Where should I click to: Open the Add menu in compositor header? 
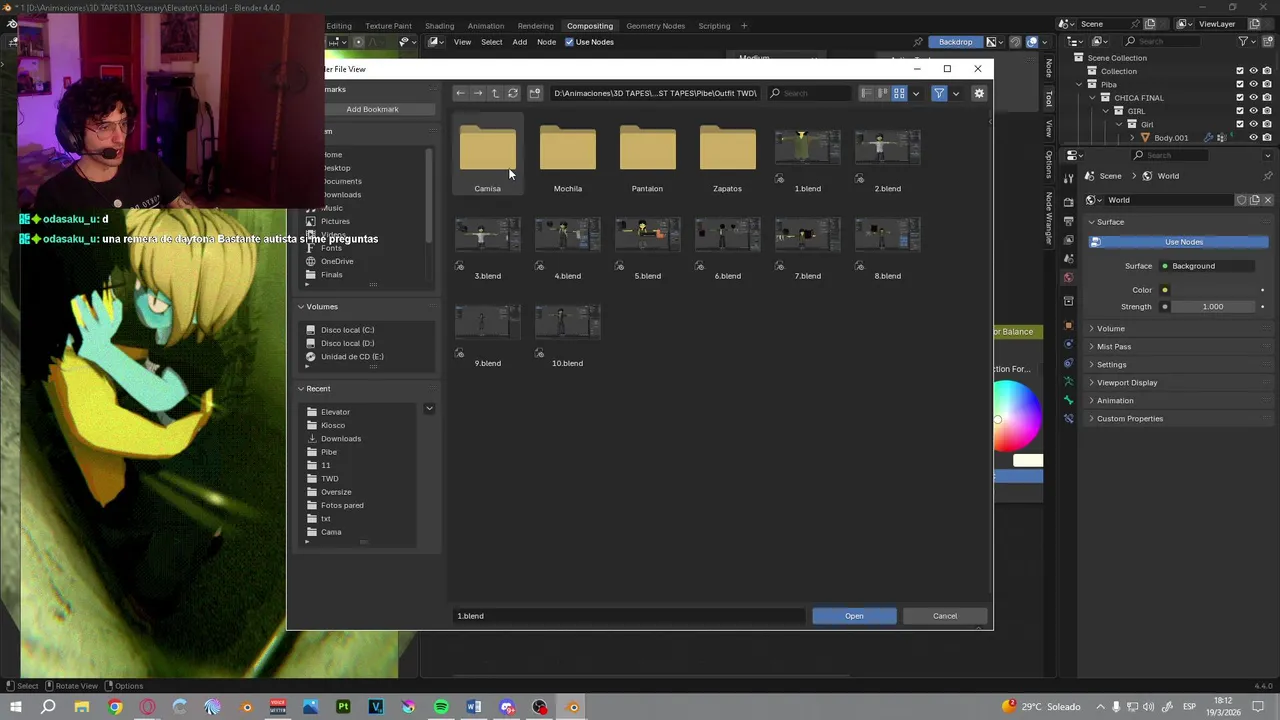tap(520, 42)
